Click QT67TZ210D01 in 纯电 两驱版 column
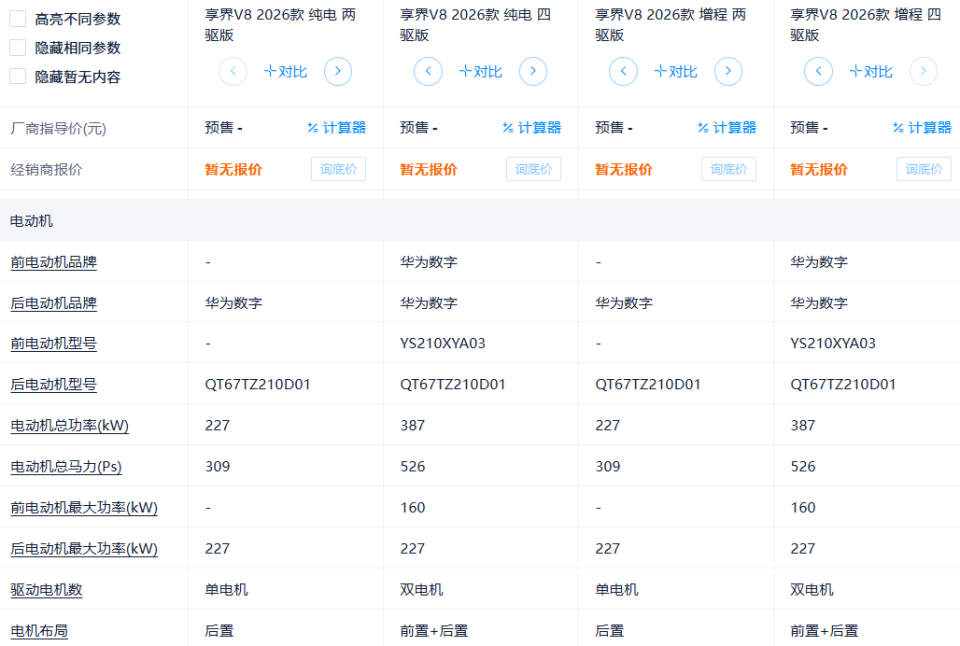Viewport: 960px width, 646px height. [x=258, y=385]
